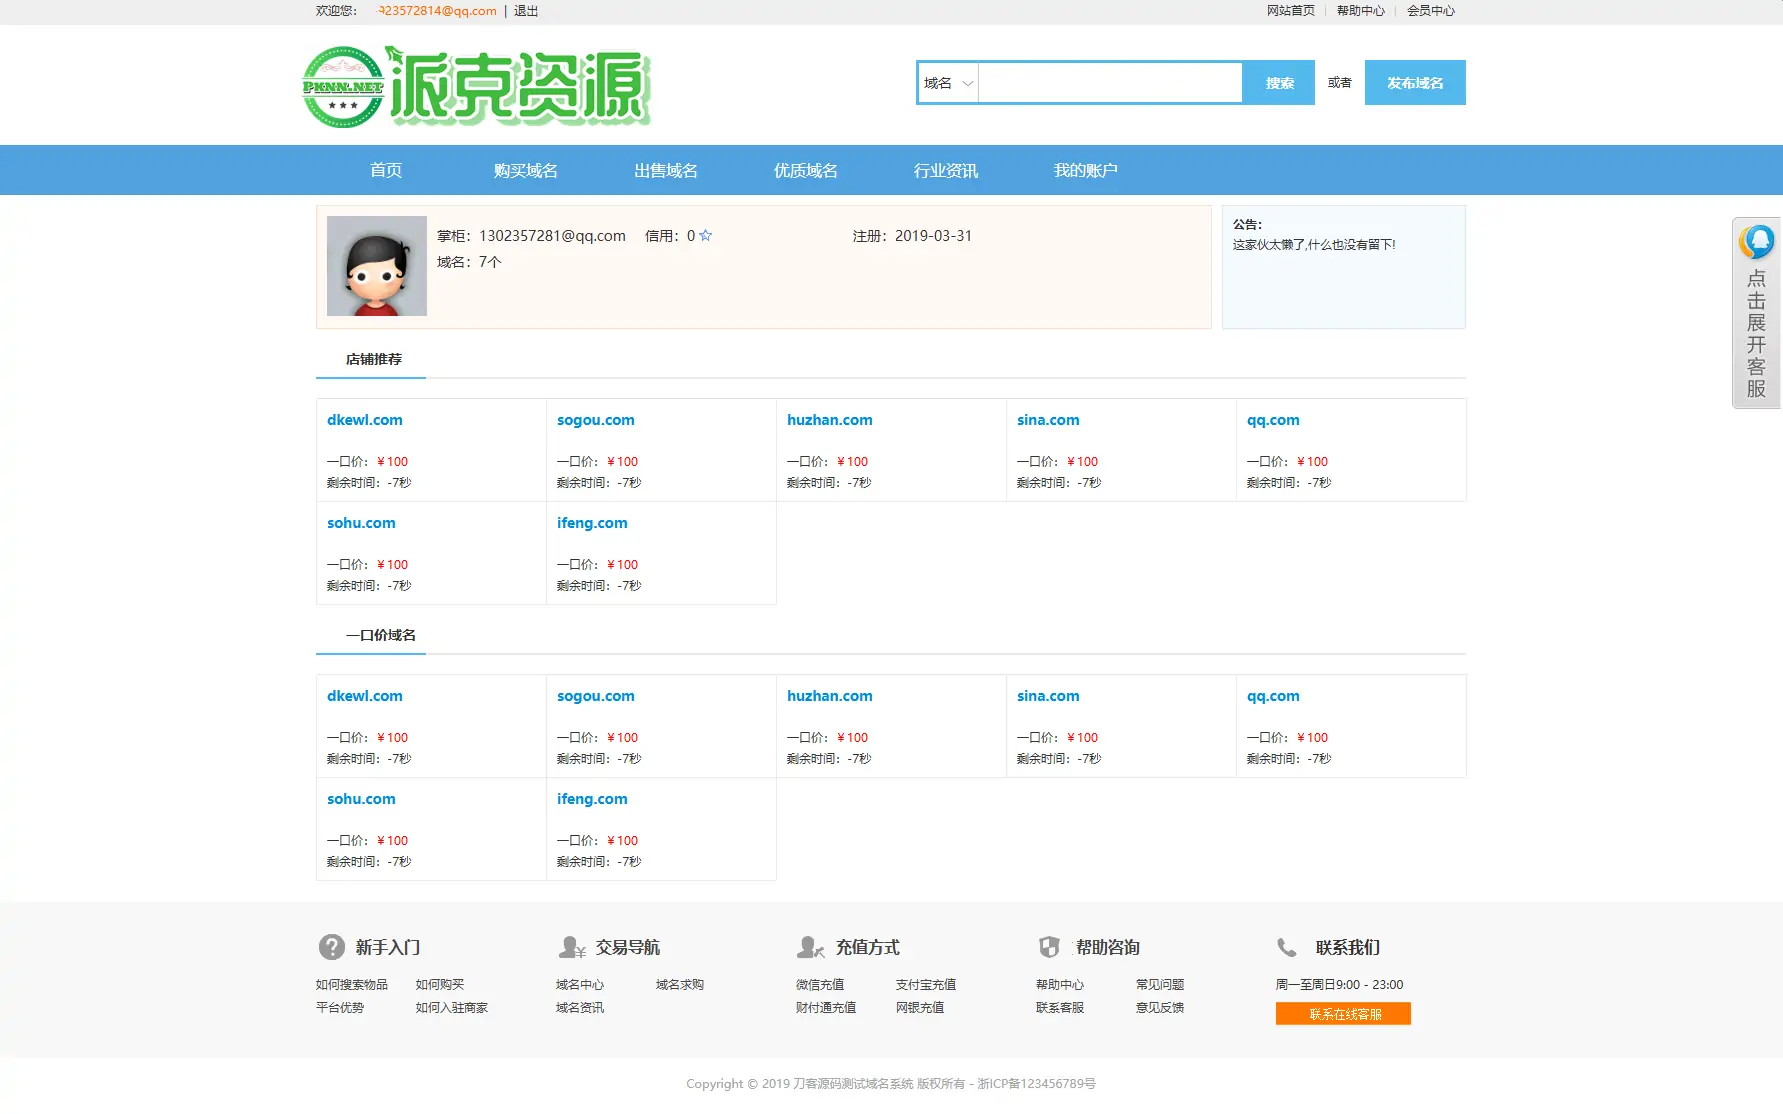Click the shop owner avatar picture
This screenshot has width=1783, height=1114.
click(377, 266)
